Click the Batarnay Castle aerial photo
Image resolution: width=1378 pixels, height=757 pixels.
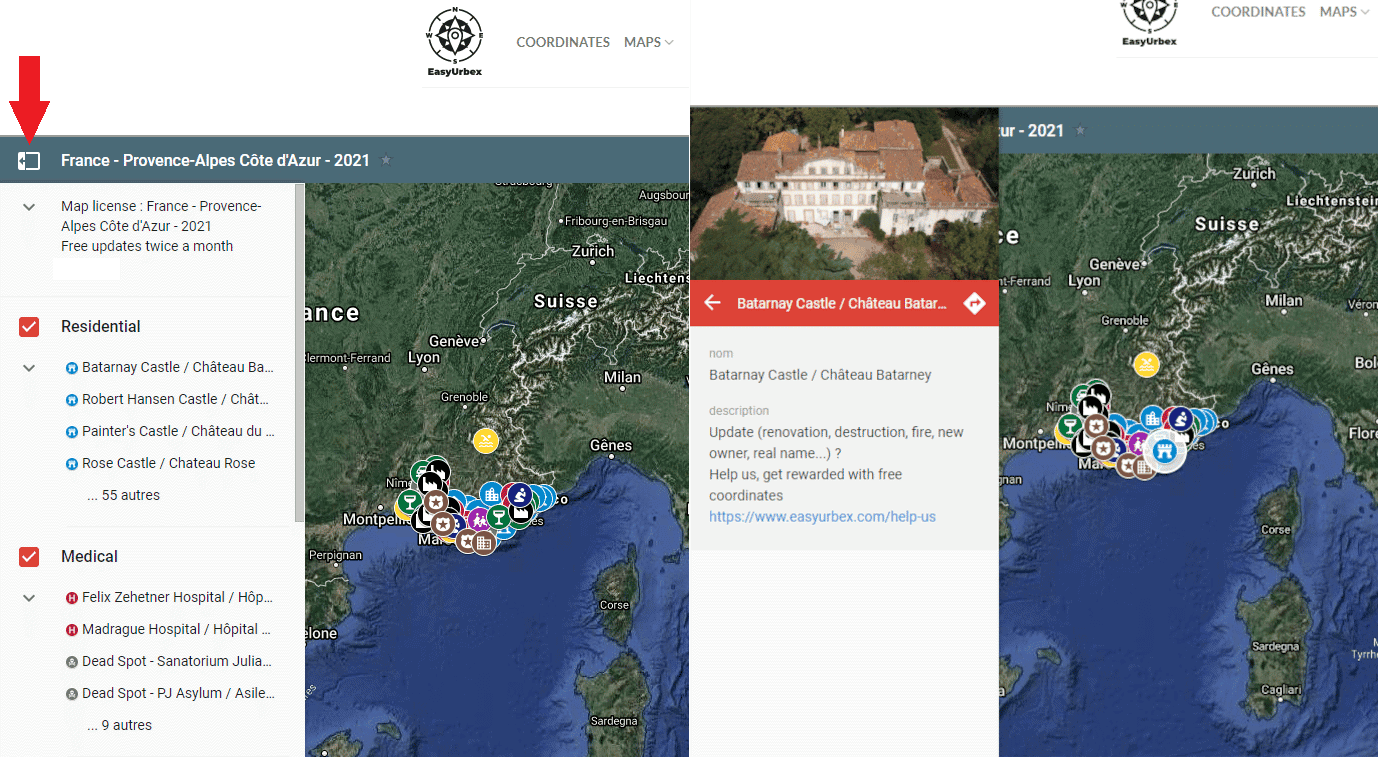(844, 193)
